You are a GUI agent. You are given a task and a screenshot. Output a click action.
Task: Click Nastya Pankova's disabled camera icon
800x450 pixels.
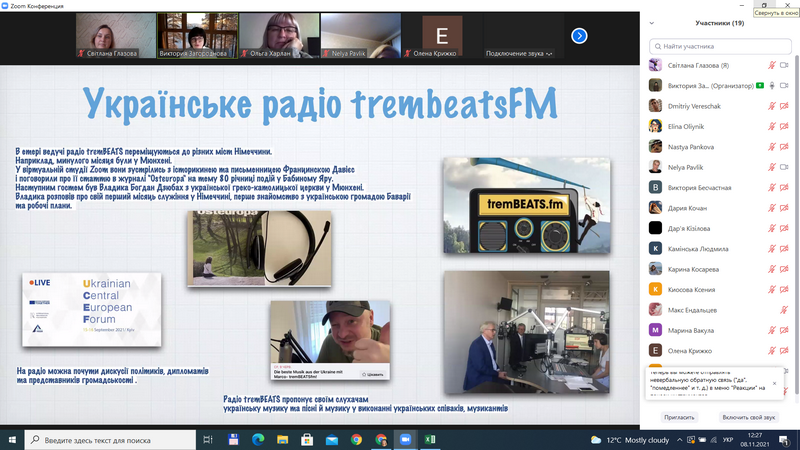[786, 146]
